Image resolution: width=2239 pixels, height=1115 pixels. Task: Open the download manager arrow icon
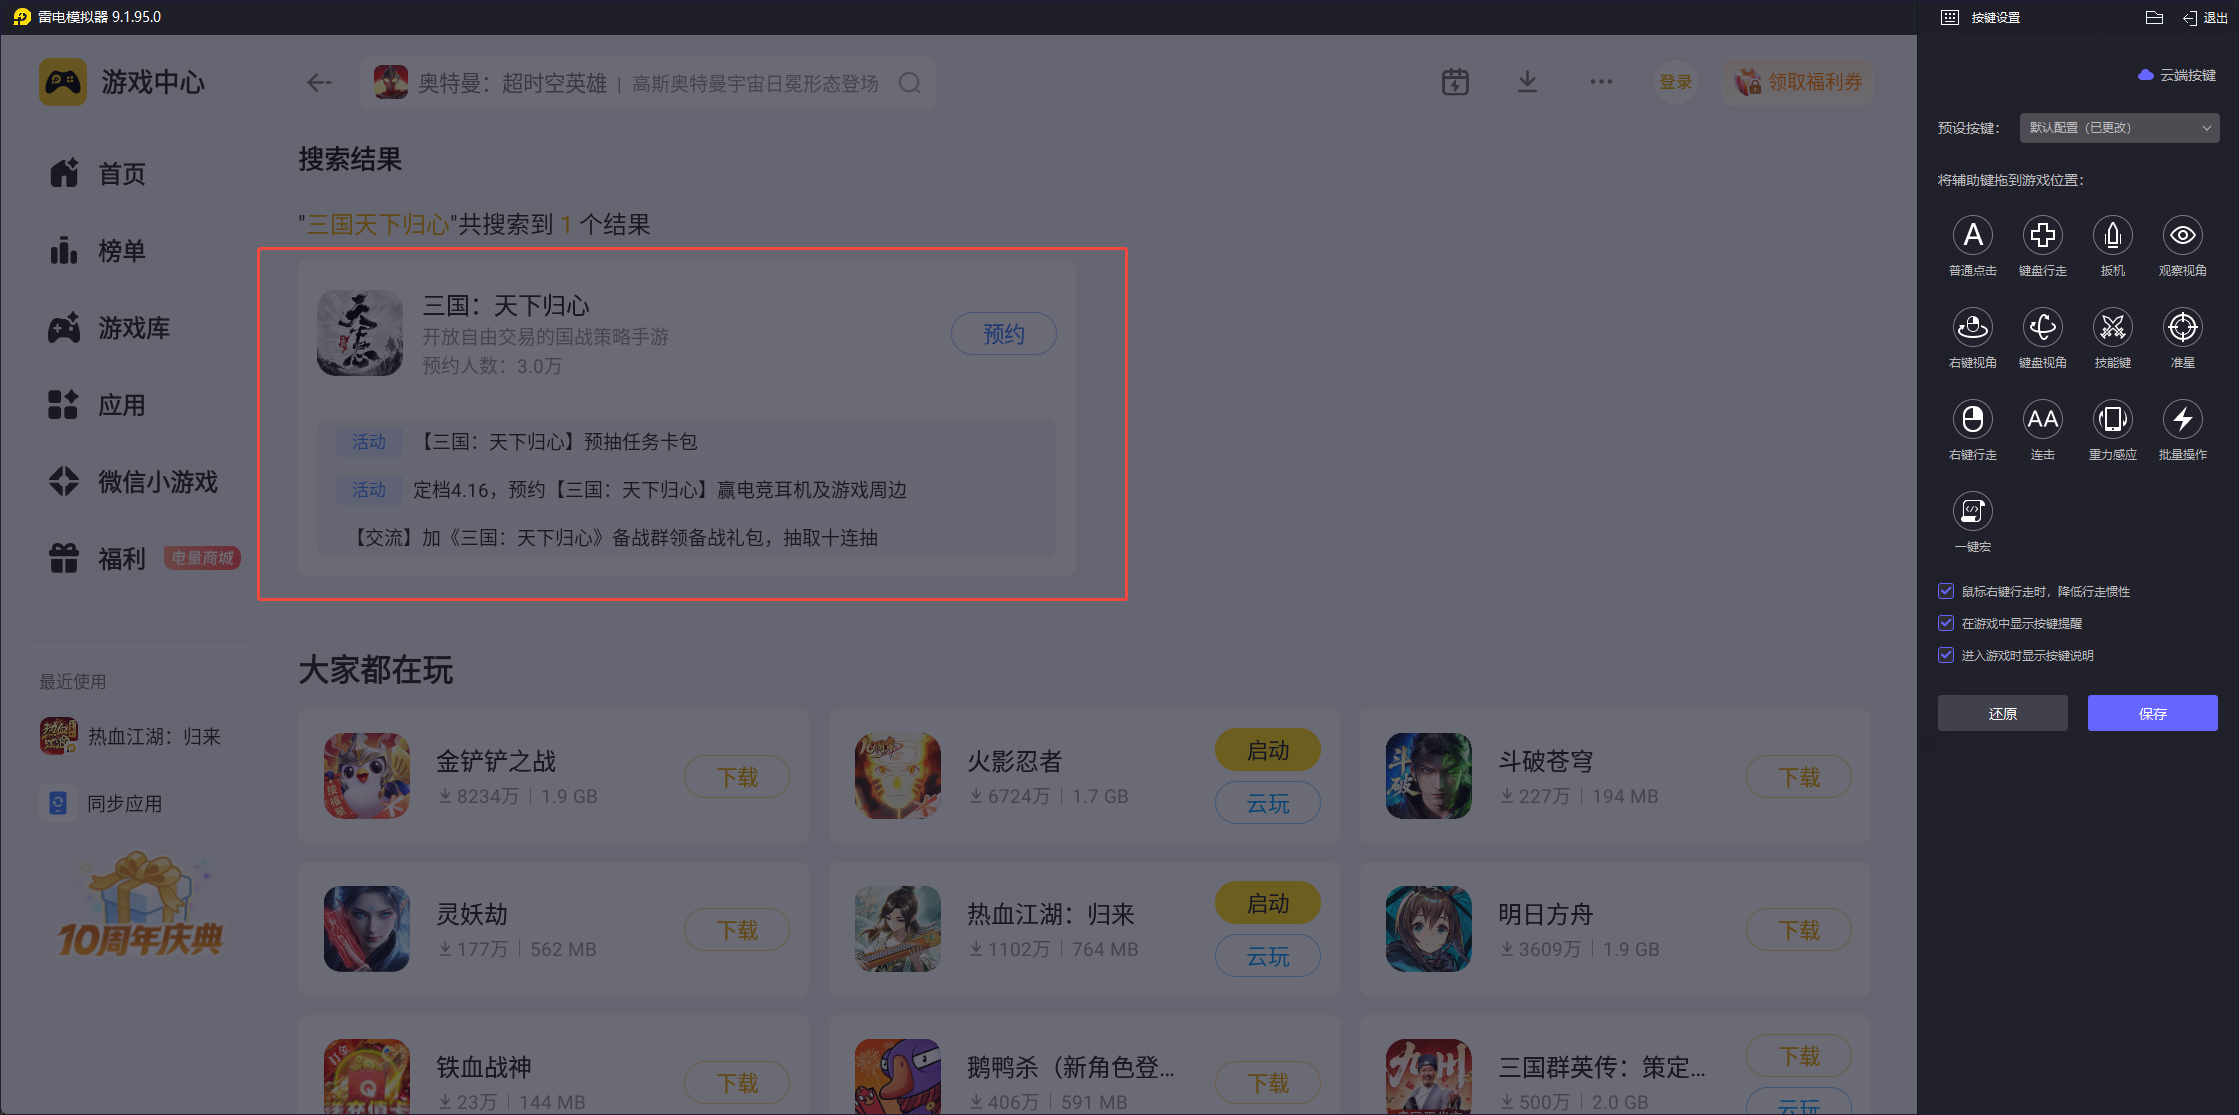tap(1526, 82)
